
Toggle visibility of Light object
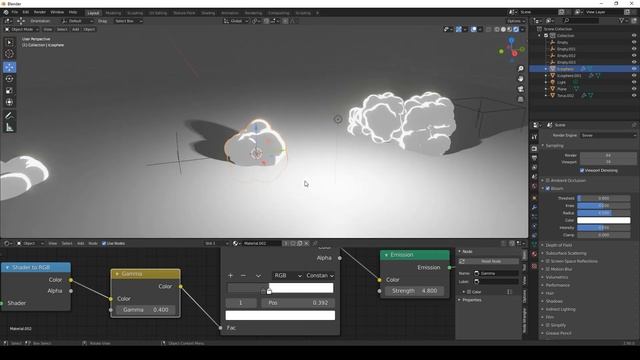(634, 82)
